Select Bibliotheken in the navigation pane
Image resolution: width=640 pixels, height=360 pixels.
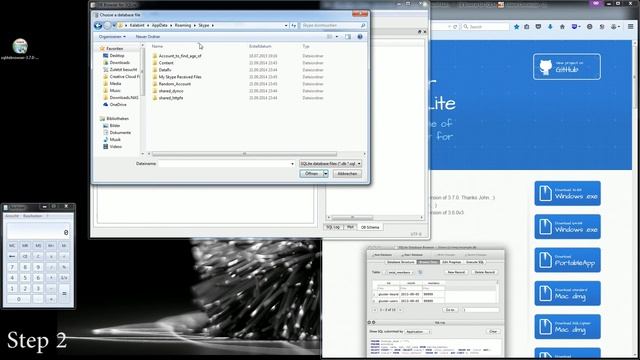(117, 119)
